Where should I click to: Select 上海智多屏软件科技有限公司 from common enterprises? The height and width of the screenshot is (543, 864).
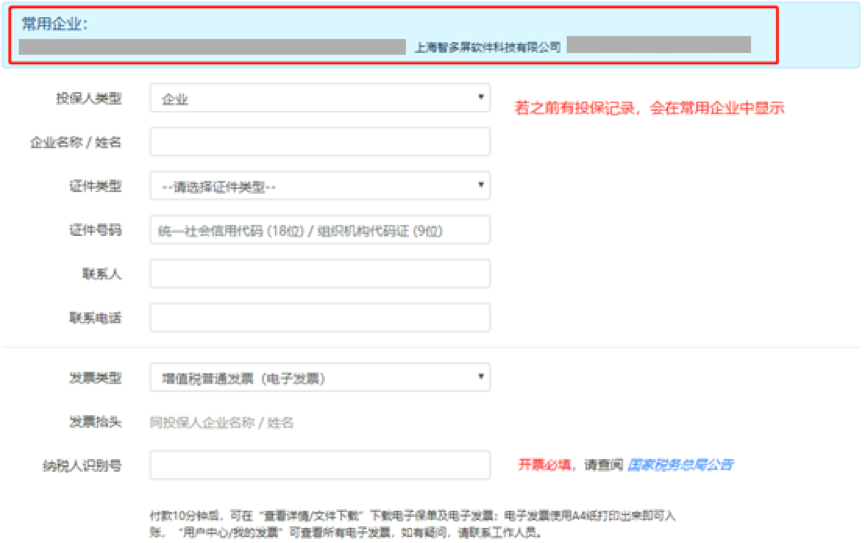(487, 47)
